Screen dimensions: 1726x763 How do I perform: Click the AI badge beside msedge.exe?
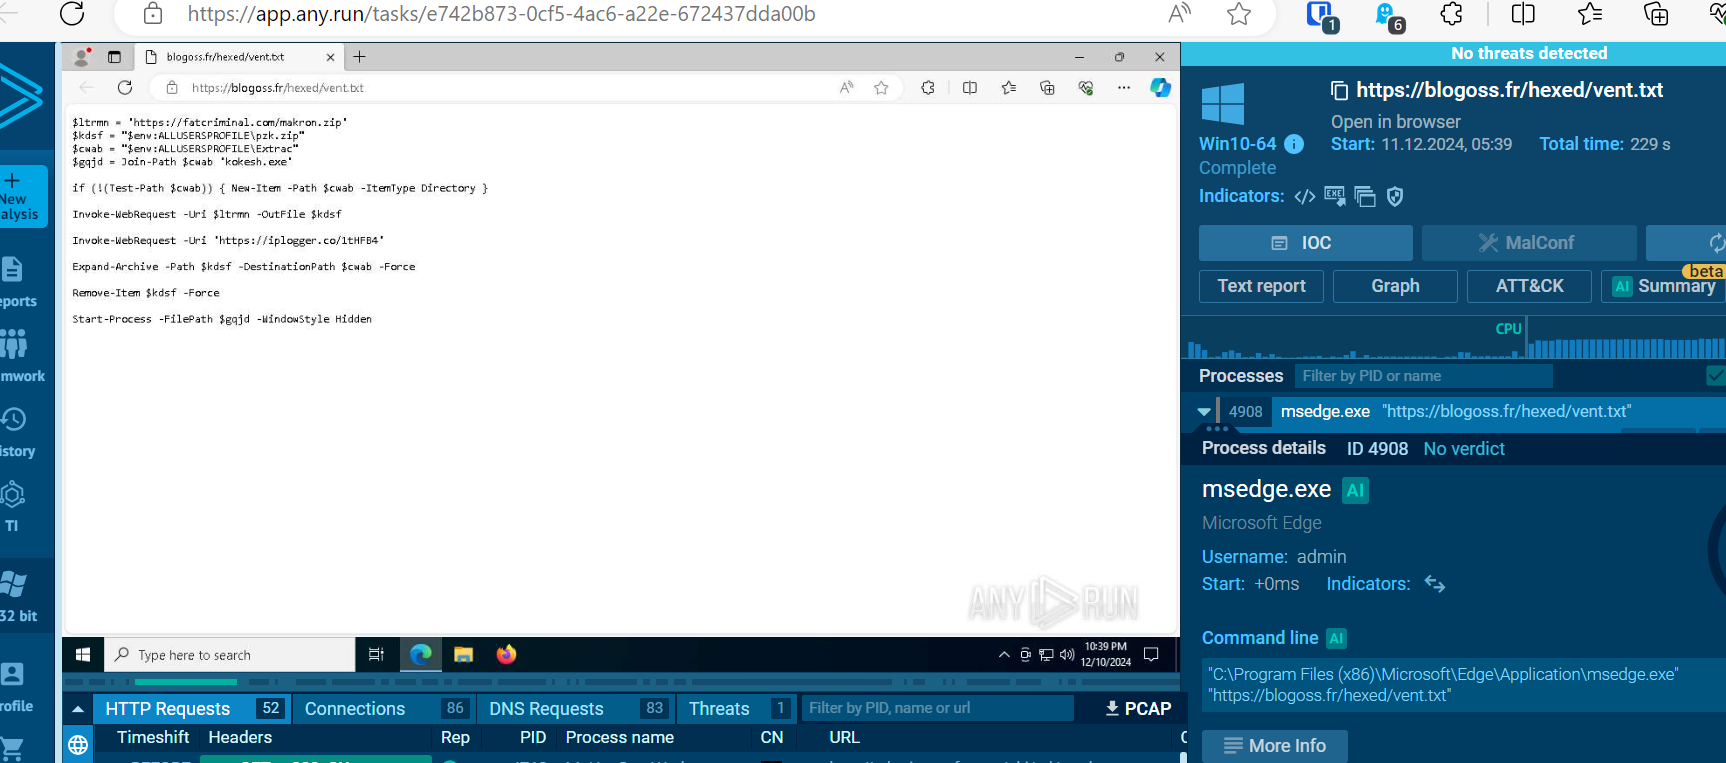click(x=1355, y=490)
